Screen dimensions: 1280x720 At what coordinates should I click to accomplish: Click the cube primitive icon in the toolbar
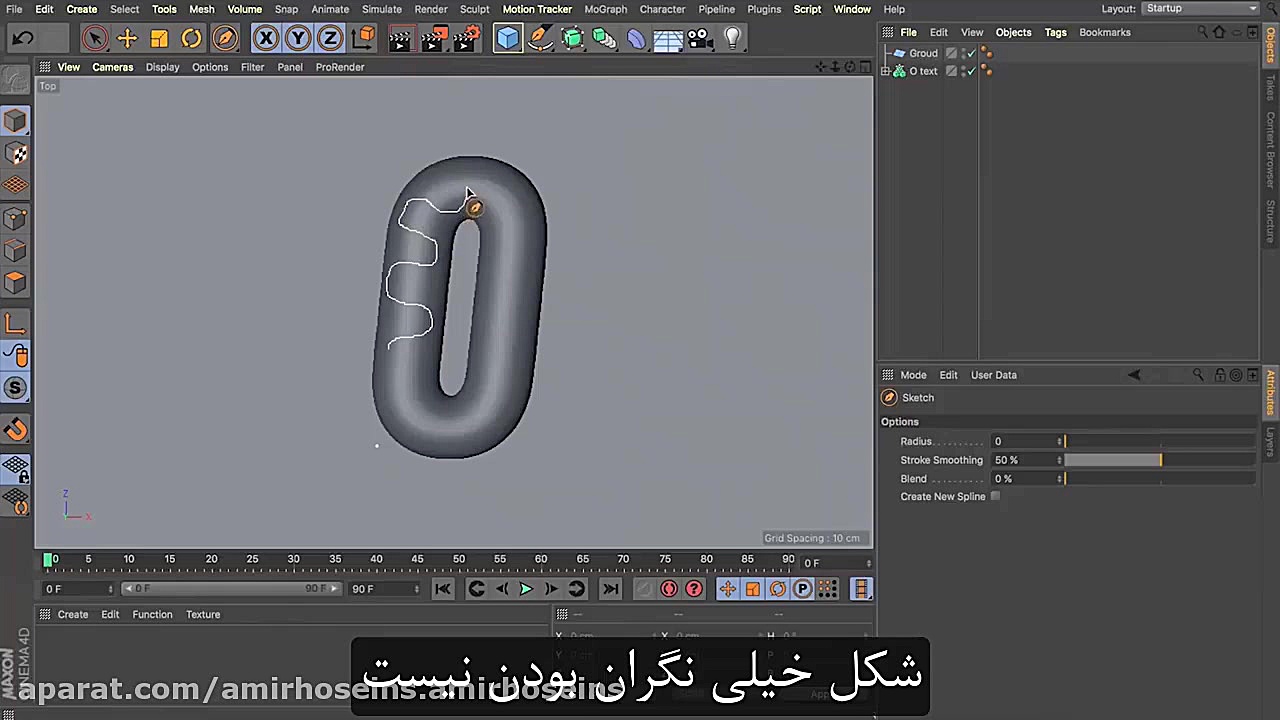[509, 38]
